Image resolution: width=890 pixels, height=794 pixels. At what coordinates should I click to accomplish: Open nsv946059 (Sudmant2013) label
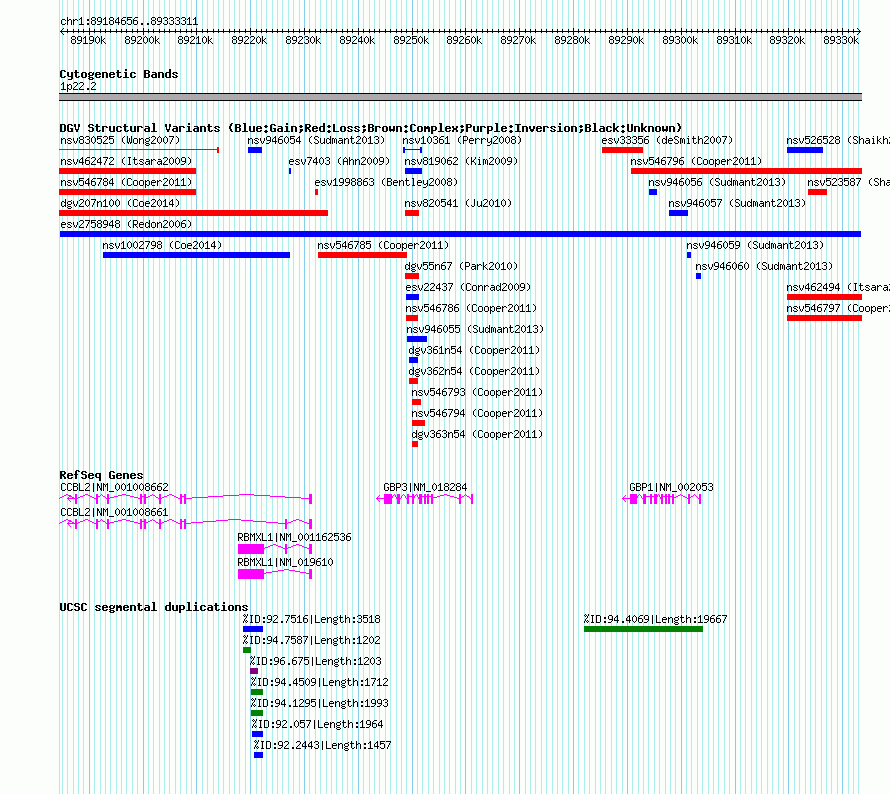(x=755, y=245)
